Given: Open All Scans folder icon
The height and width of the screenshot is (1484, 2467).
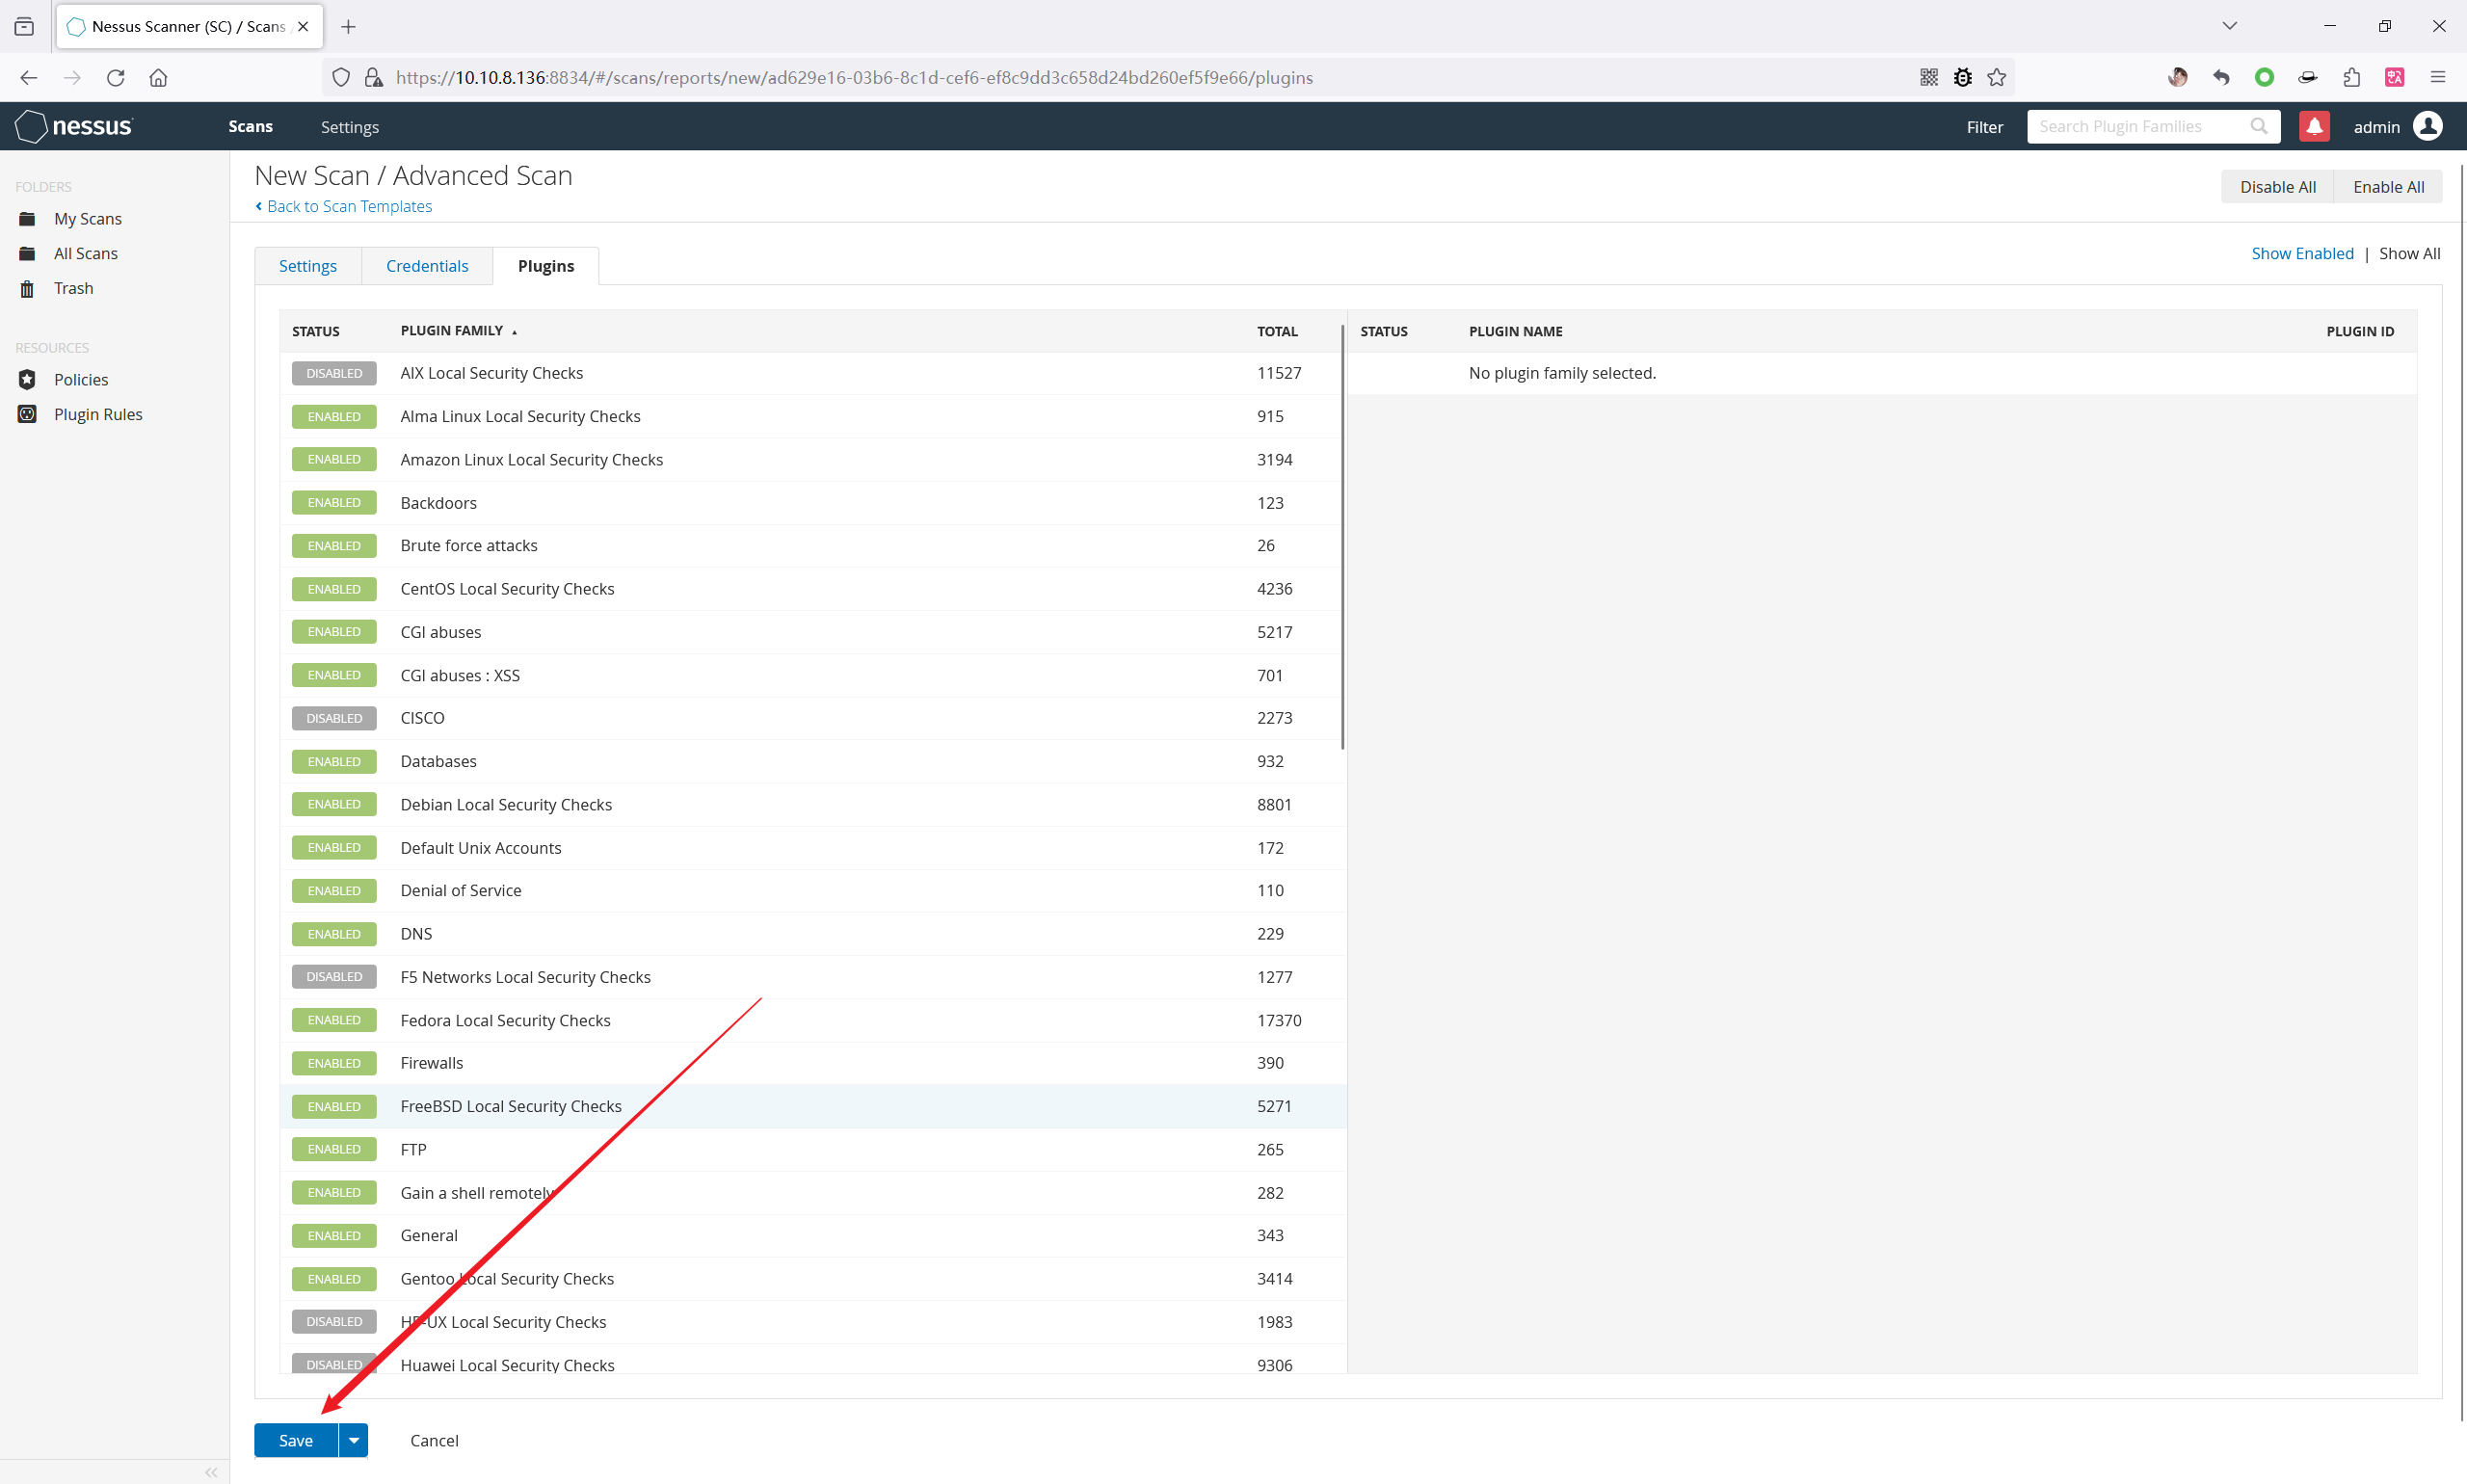Looking at the screenshot, I should 27,254.
